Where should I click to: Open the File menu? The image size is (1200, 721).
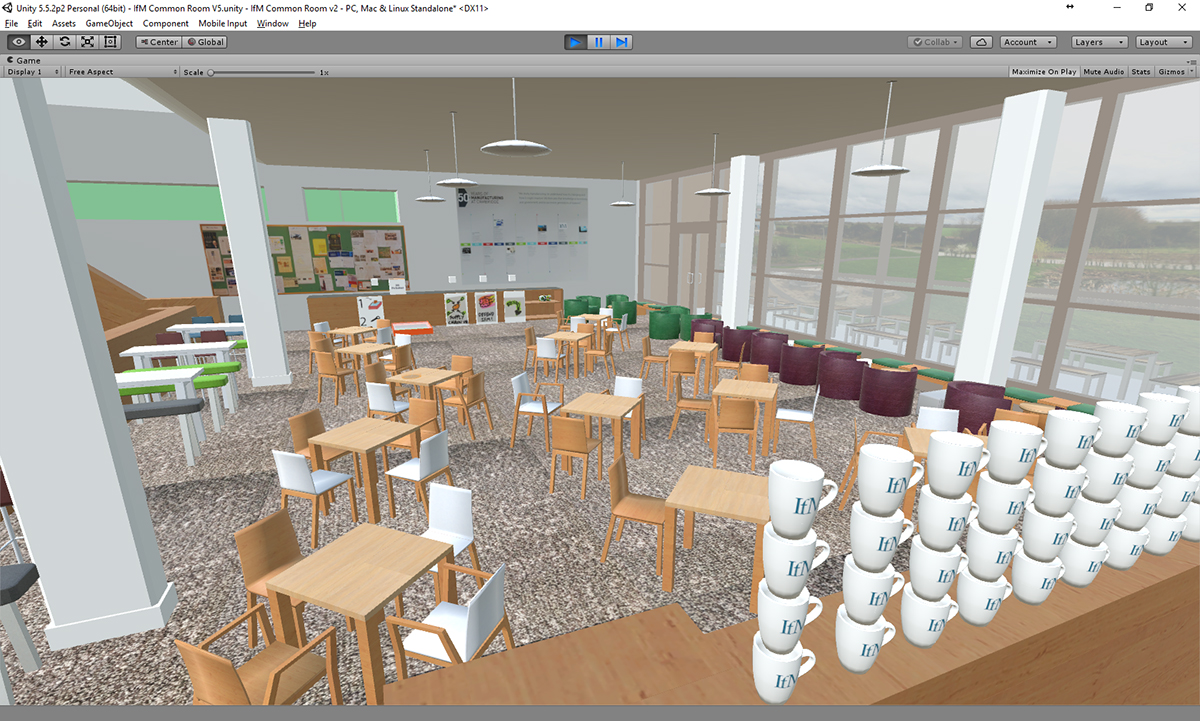[x=12, y=23]
